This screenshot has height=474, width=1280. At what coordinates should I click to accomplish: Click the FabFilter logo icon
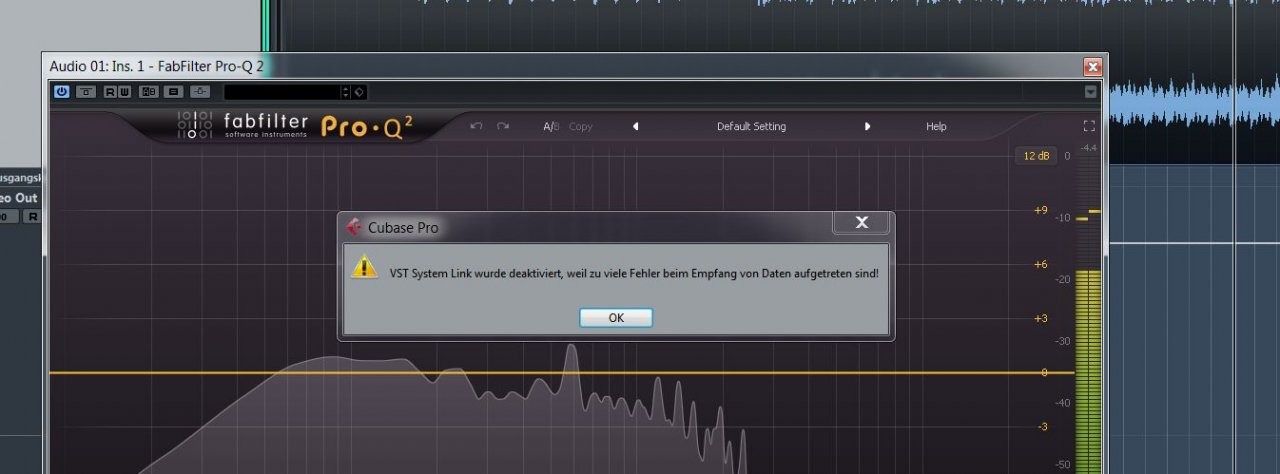tap(195, 125)
